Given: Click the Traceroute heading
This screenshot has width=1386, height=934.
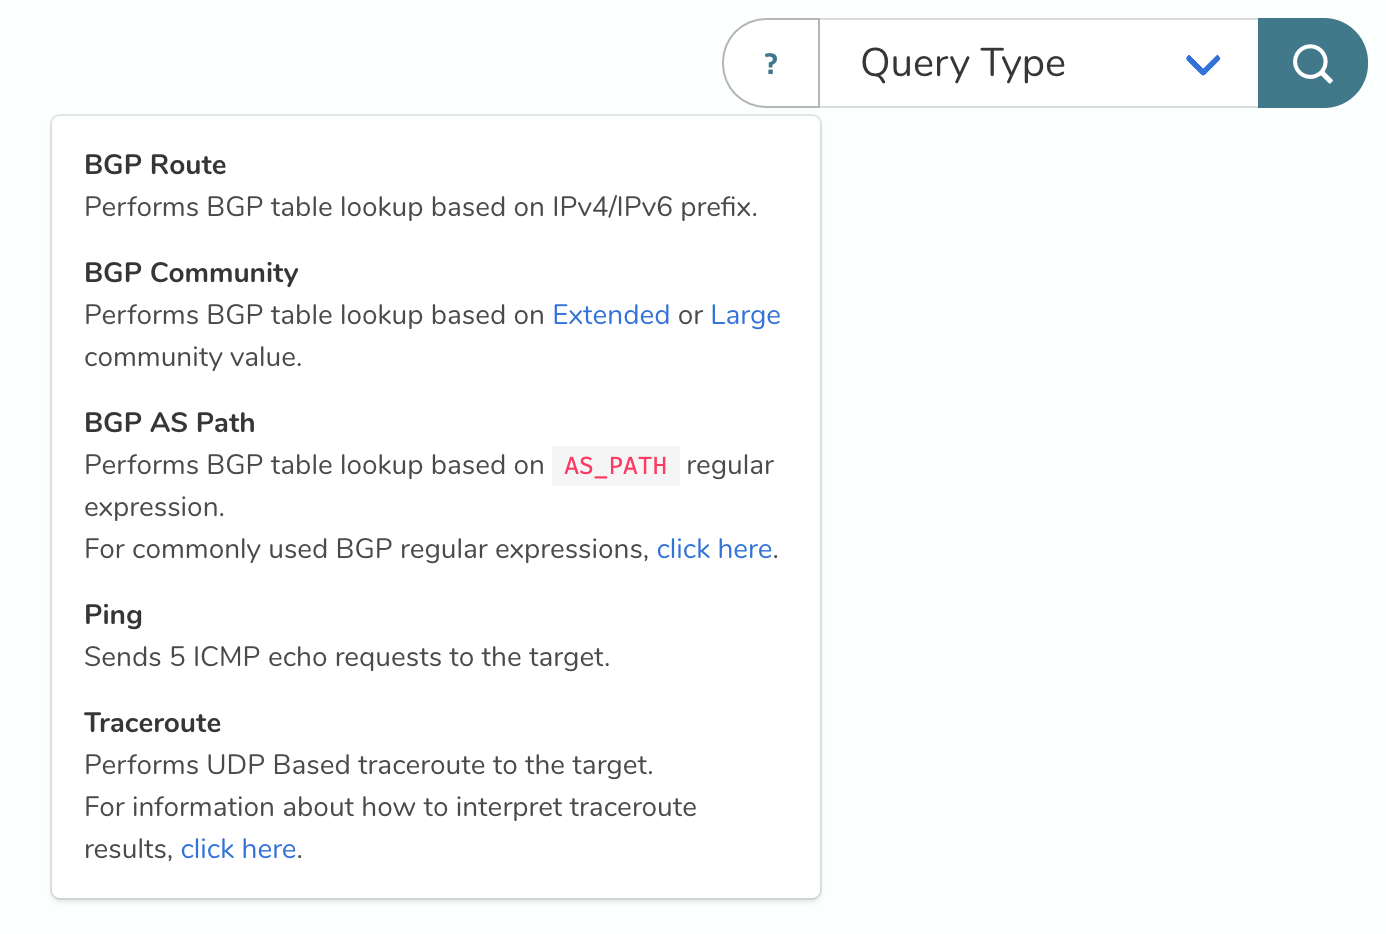Looking at the screenshot, I should point(152,723).
